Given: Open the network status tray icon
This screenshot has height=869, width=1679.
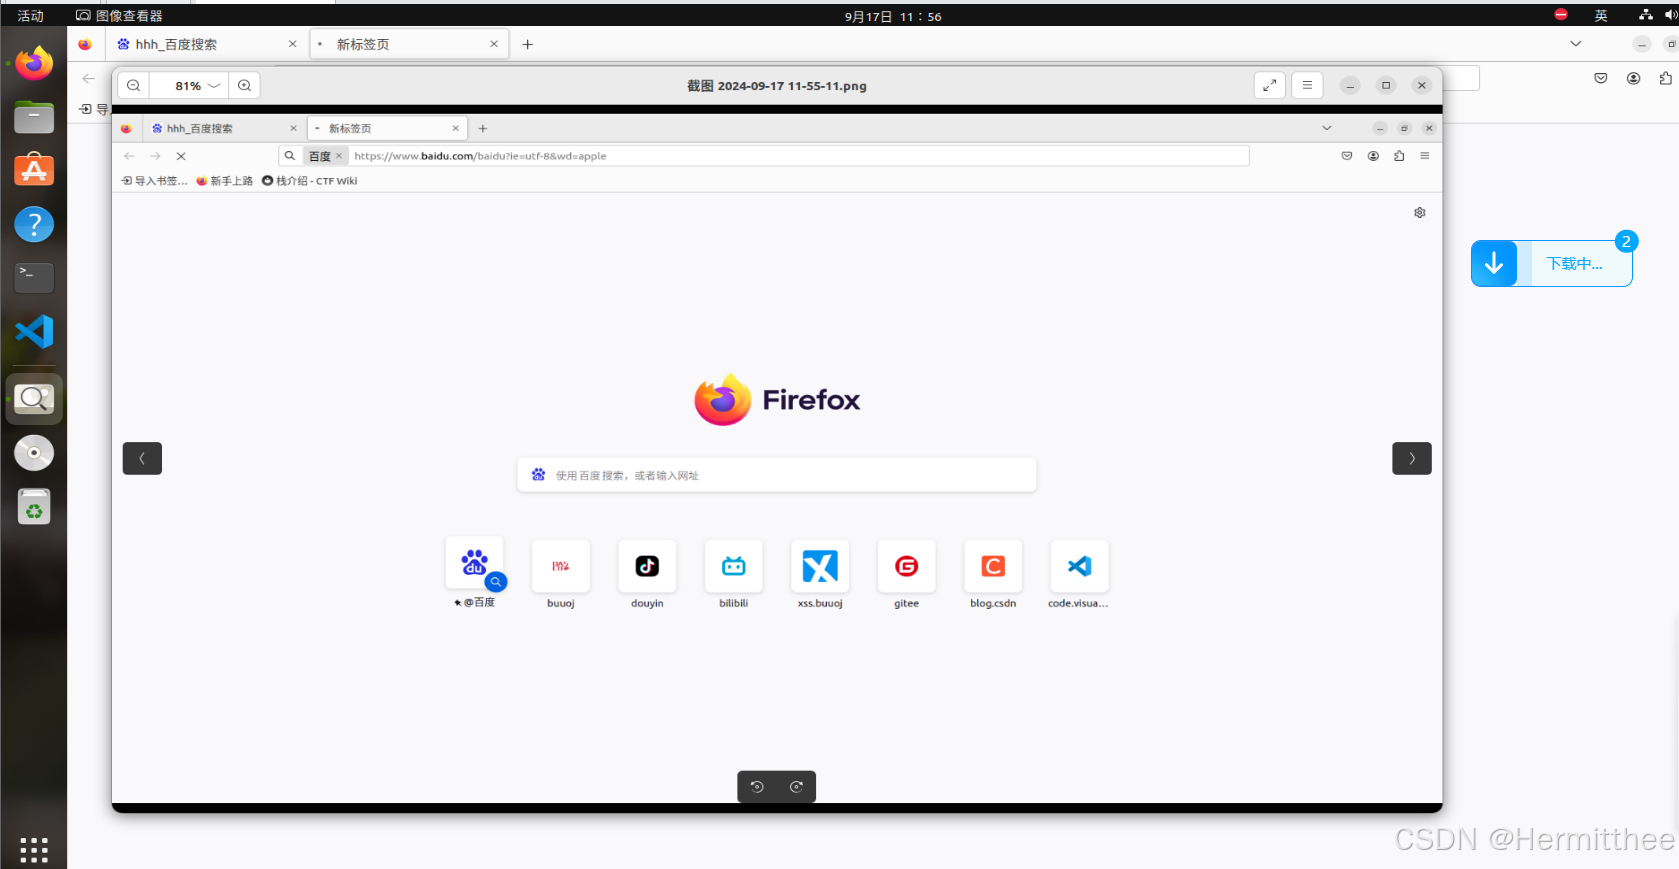Looking at the screenshot, I should click(x=1646, y=14).
